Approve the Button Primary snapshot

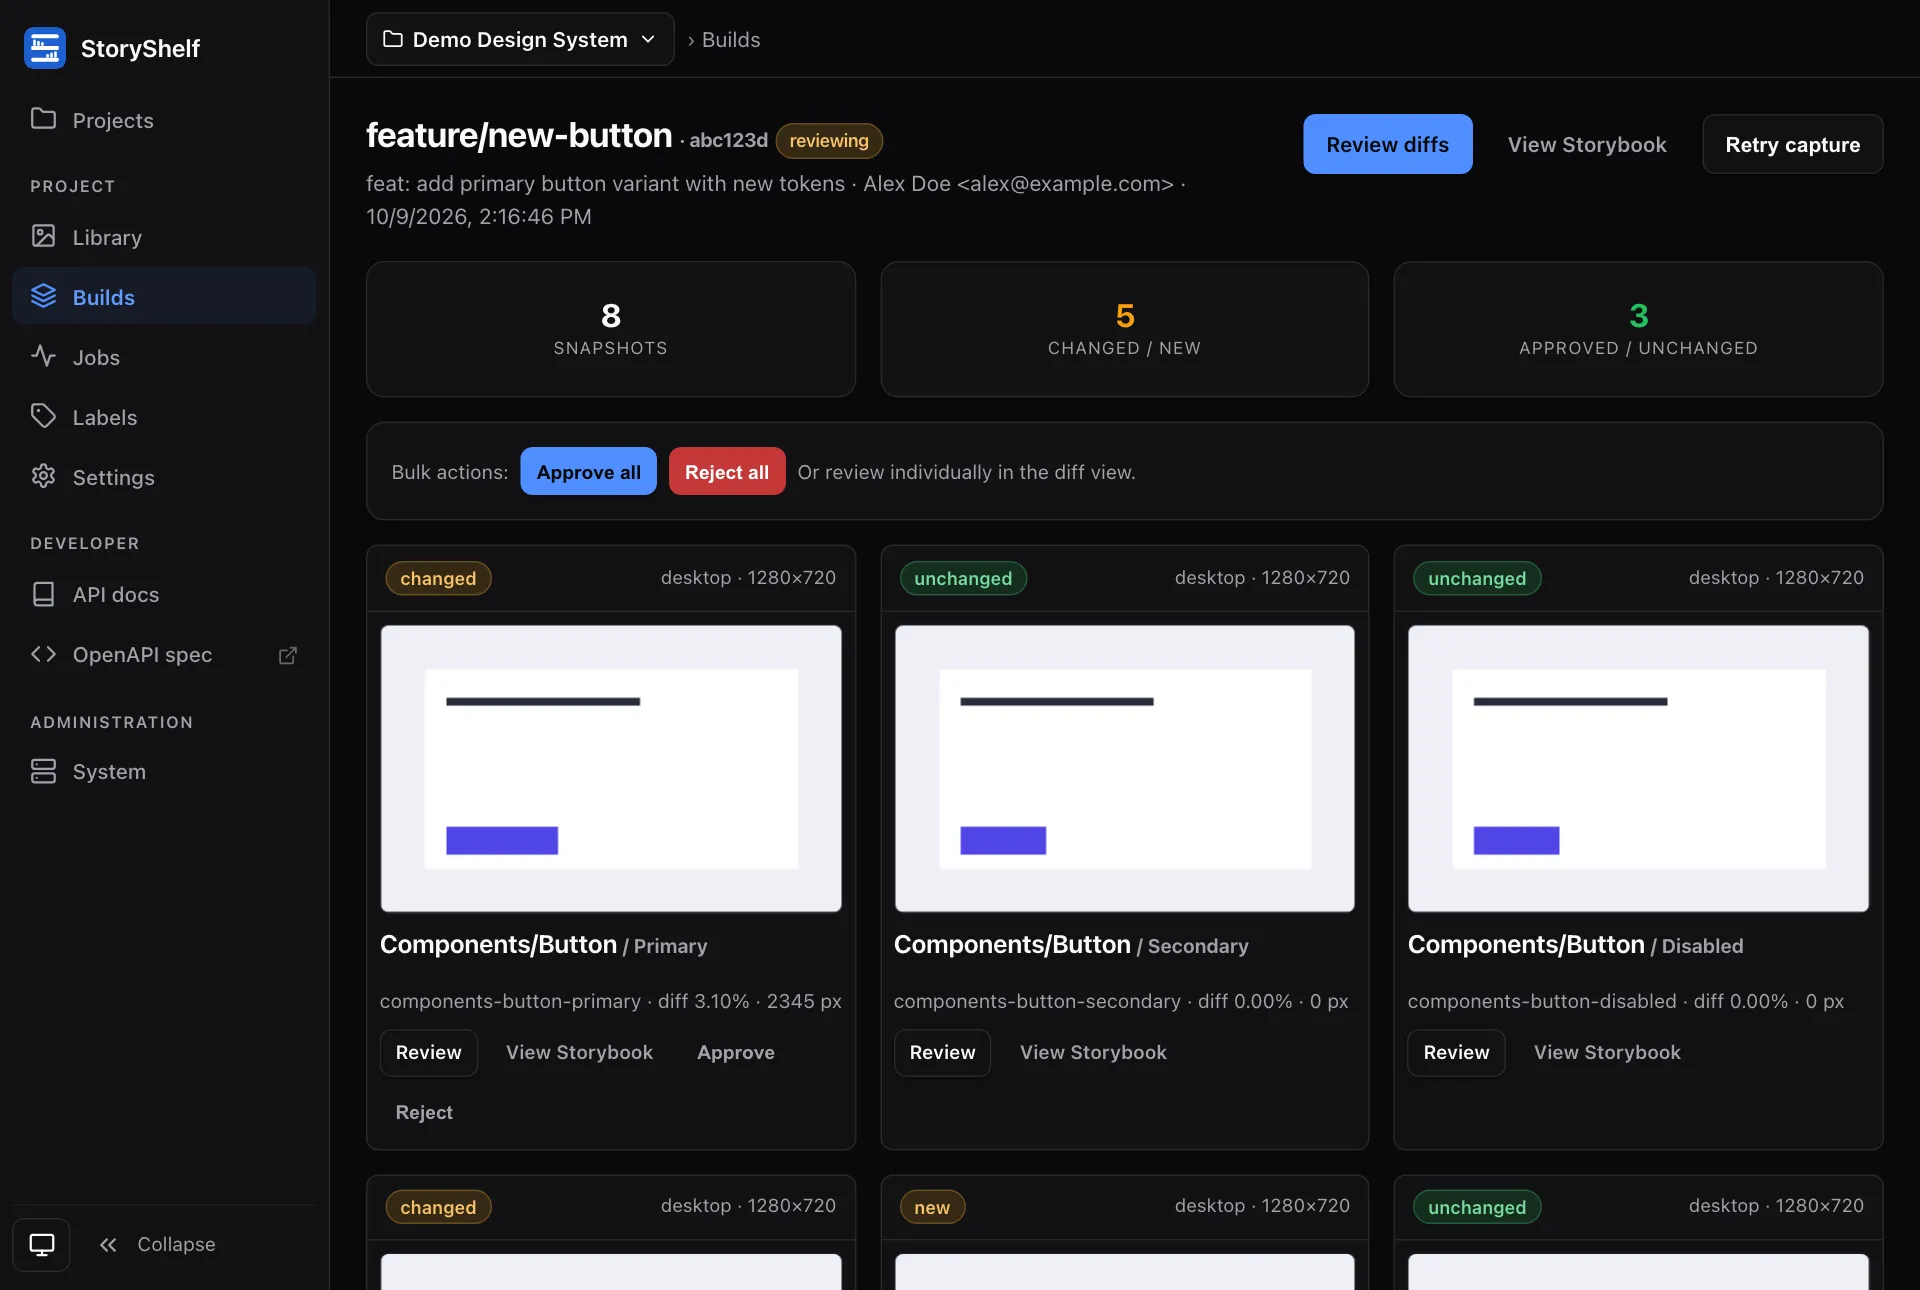736,1052
